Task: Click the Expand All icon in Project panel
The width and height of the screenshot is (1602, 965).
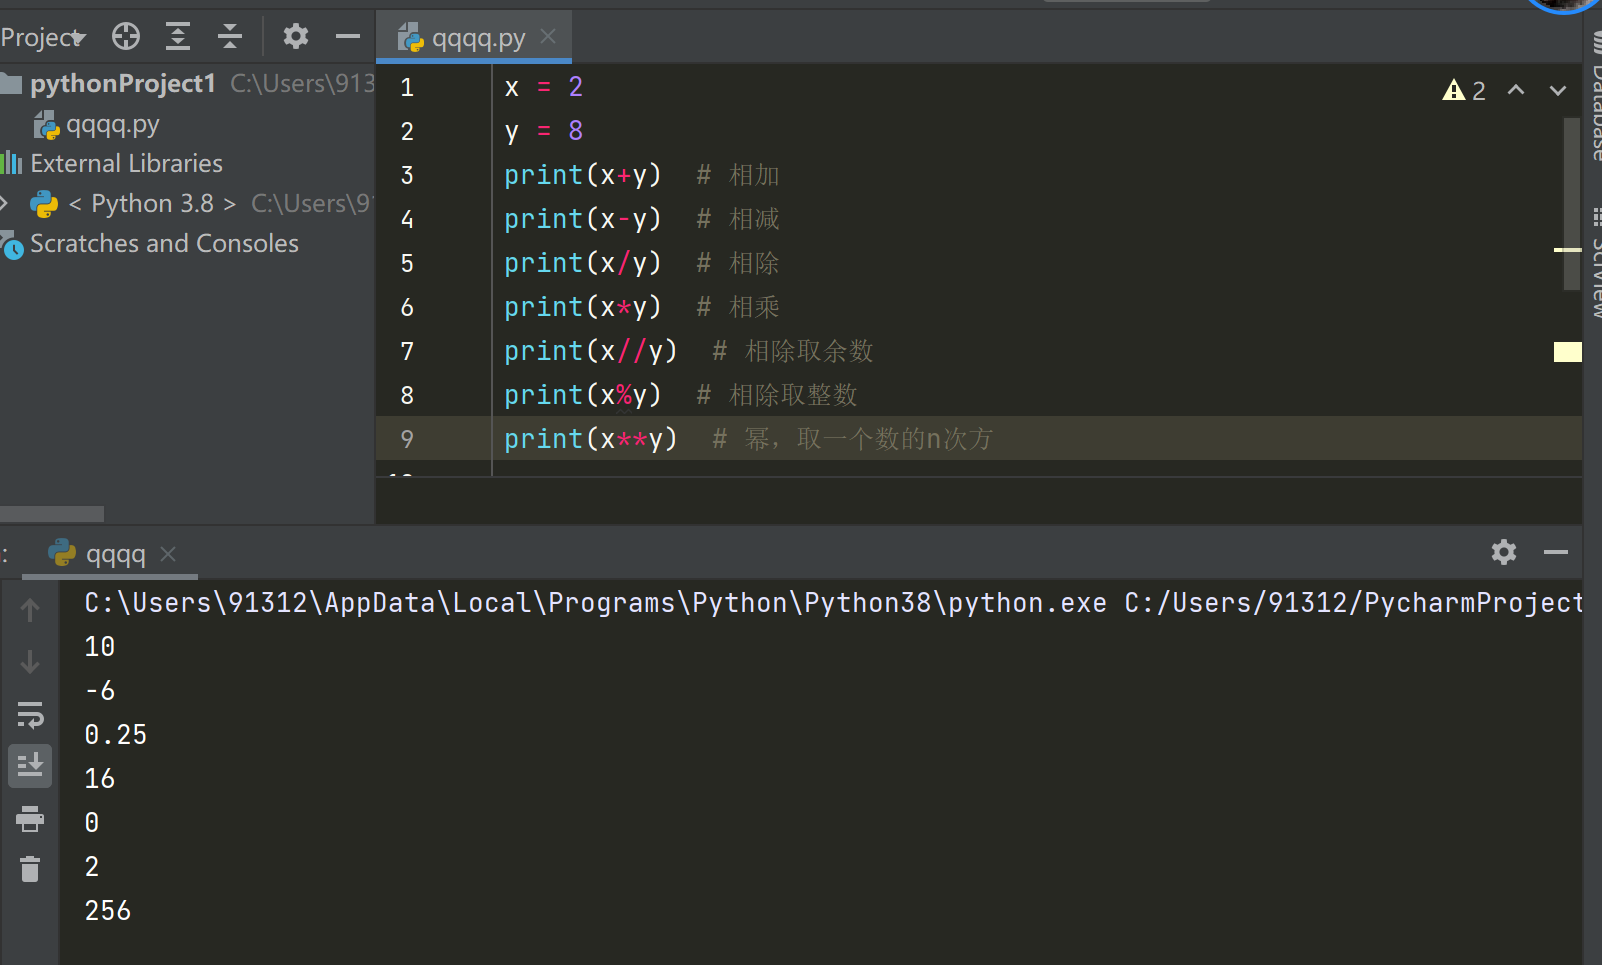Action: pos(178,37)
